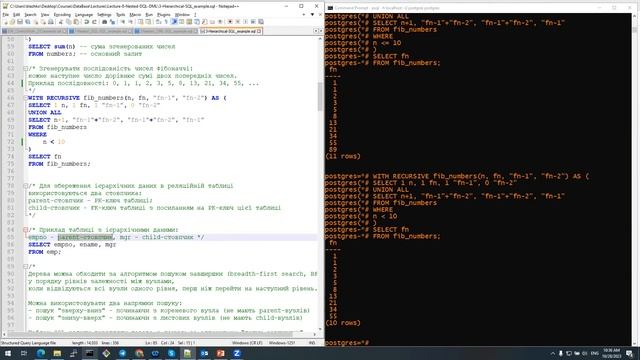Image resolution: width=640 pixels, height=360 pixels.
Task: Collapse the comment block at line 89
Action: coord(25,267)
